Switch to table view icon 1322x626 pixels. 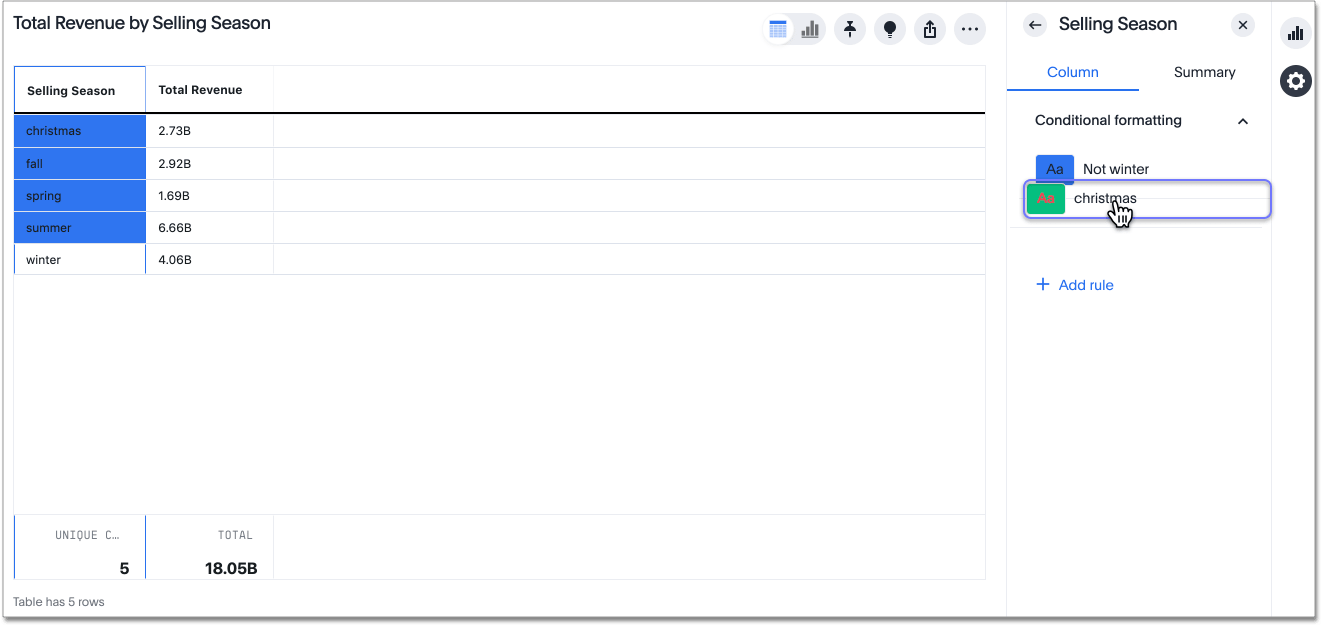[x=778, y=30]
